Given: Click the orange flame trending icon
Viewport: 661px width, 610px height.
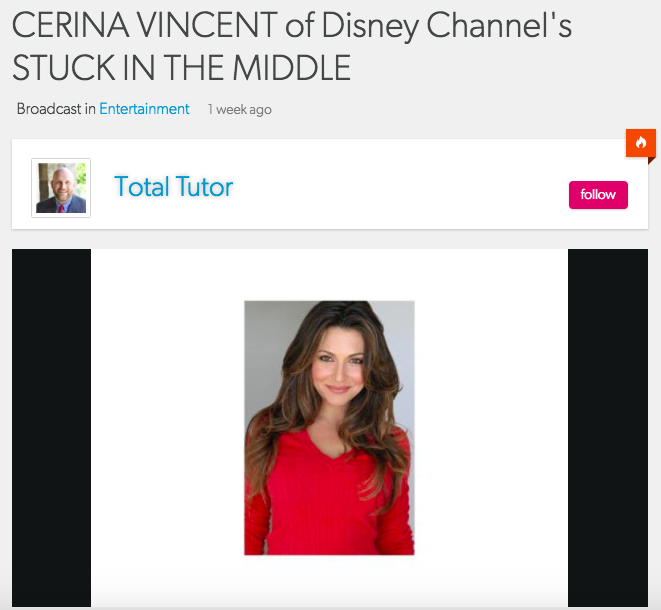Looking at the screenshot, I should 640,143.
